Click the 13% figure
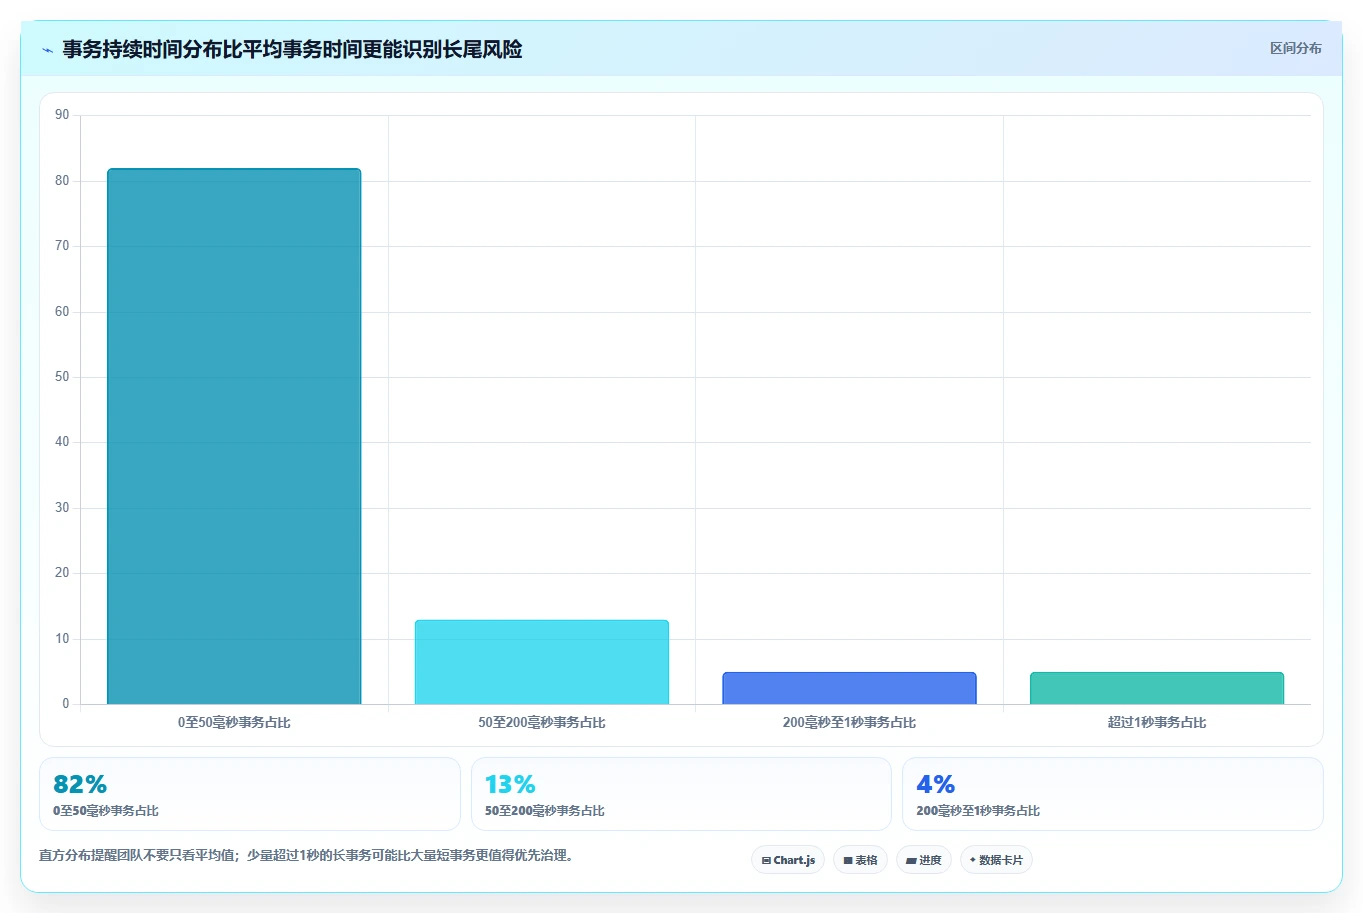The image size is (1363, 913). click(510, 784)
